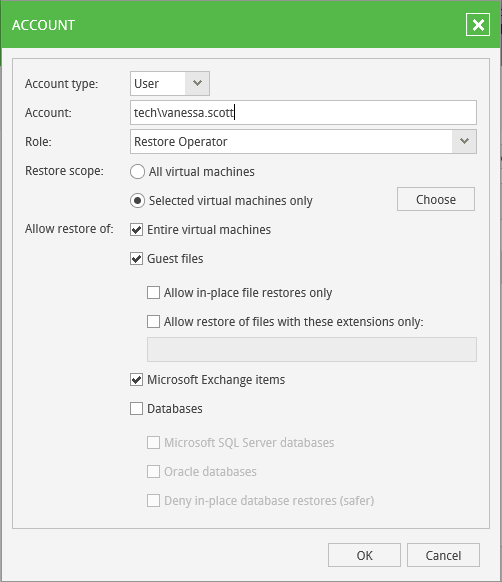Enable the Databases checkbox
Viewport: 502px width, 582px height.
pos(136,409)
